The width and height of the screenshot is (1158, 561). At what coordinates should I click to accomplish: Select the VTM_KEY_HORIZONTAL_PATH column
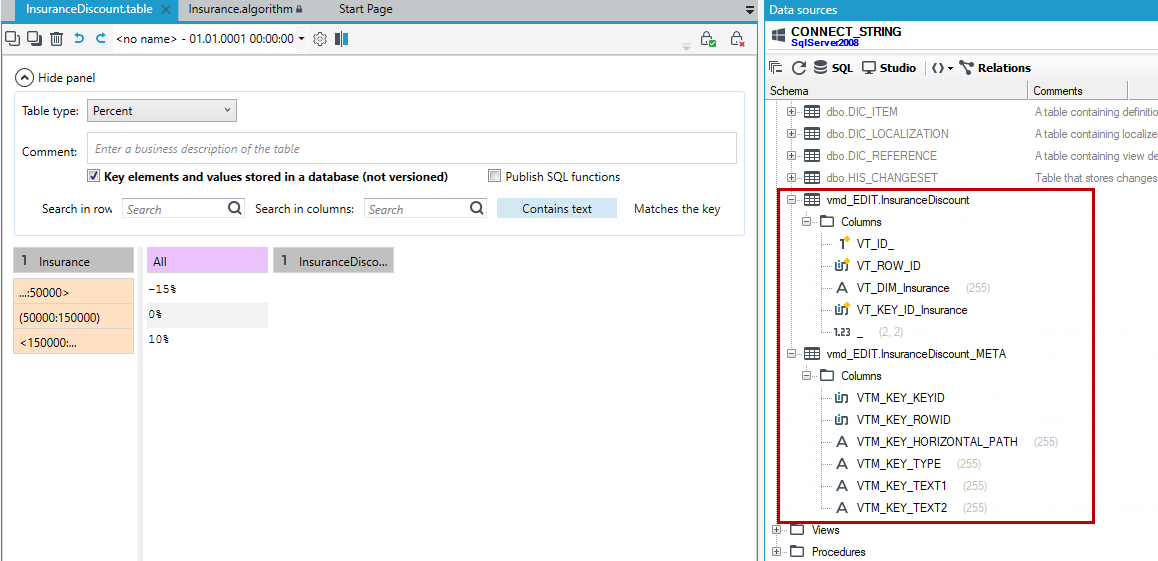937,442
